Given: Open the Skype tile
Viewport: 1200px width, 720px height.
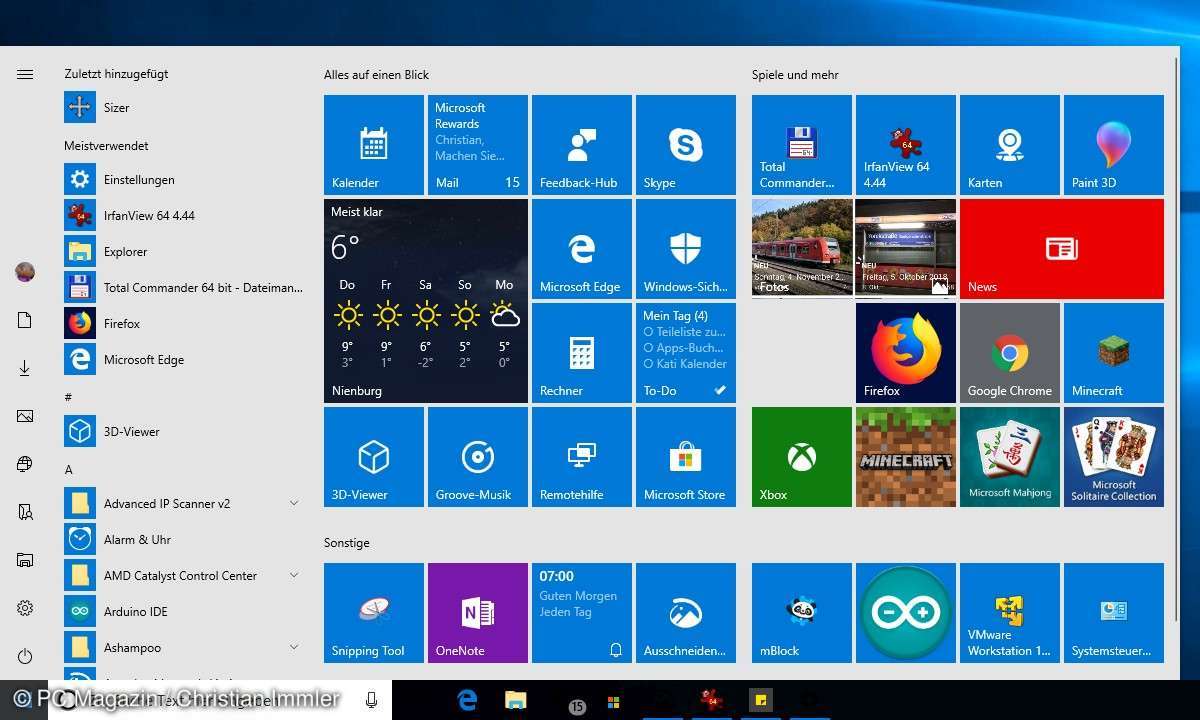Looking at the screenshot, I should point(686,145).
